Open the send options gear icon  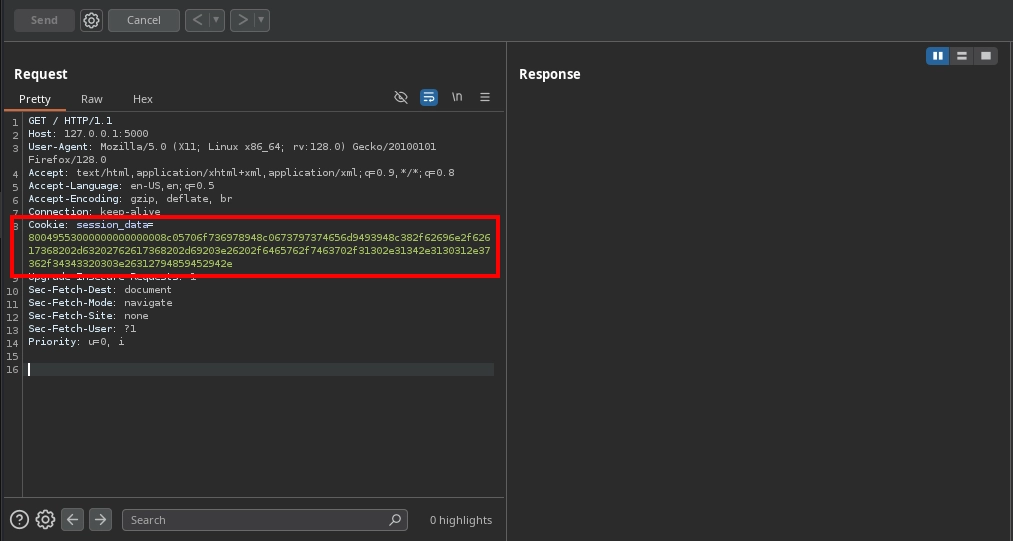91,20
